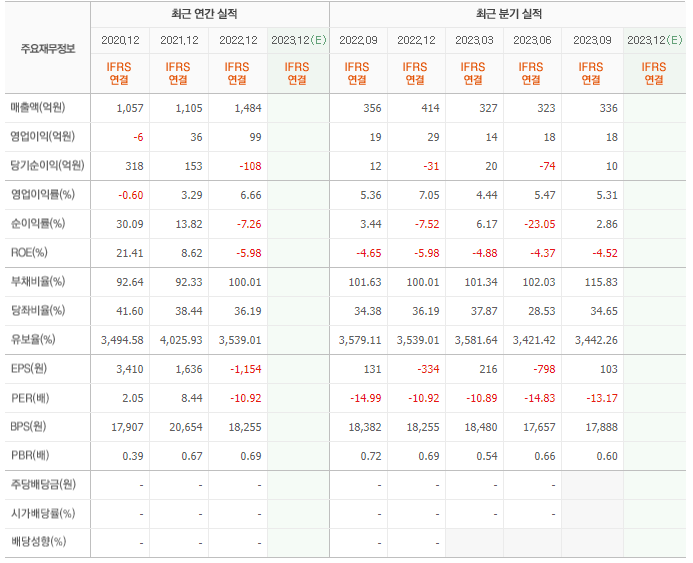Select the 주요재무정보 header cell
The height and width of the screenshot is (563, 693).
point(48,49)
